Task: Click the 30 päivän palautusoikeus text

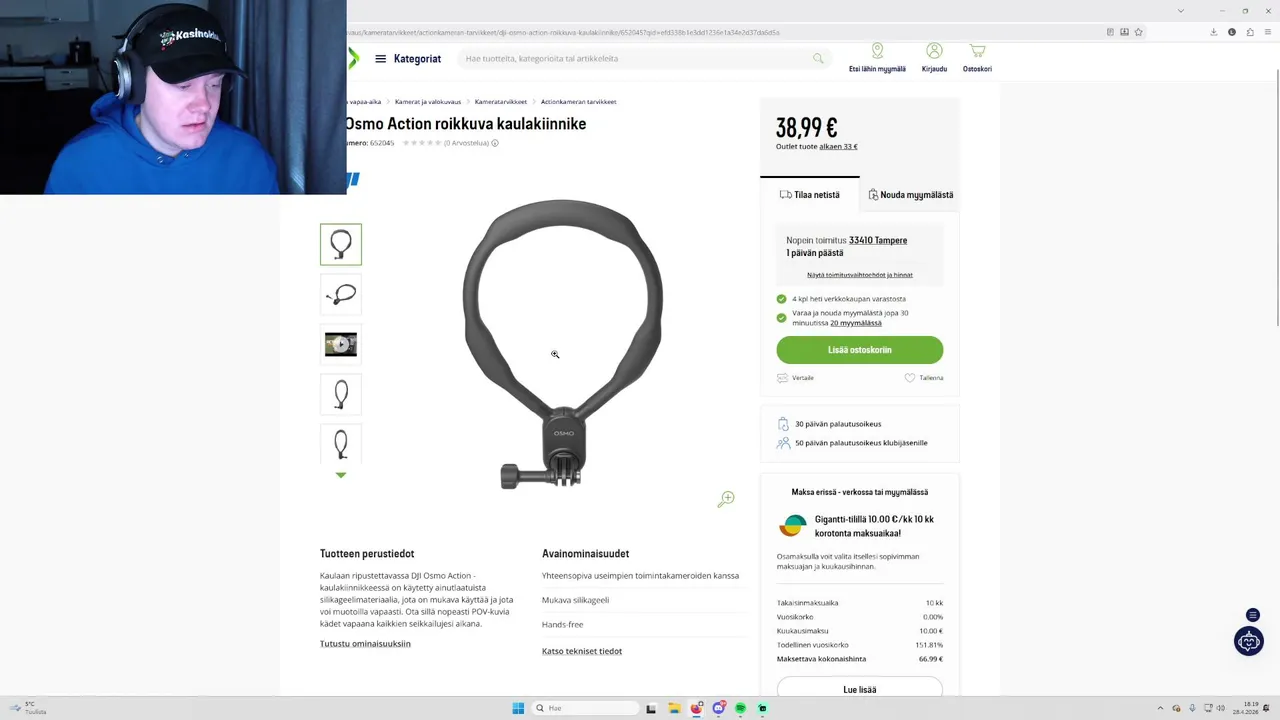Action: coord(838,424)
